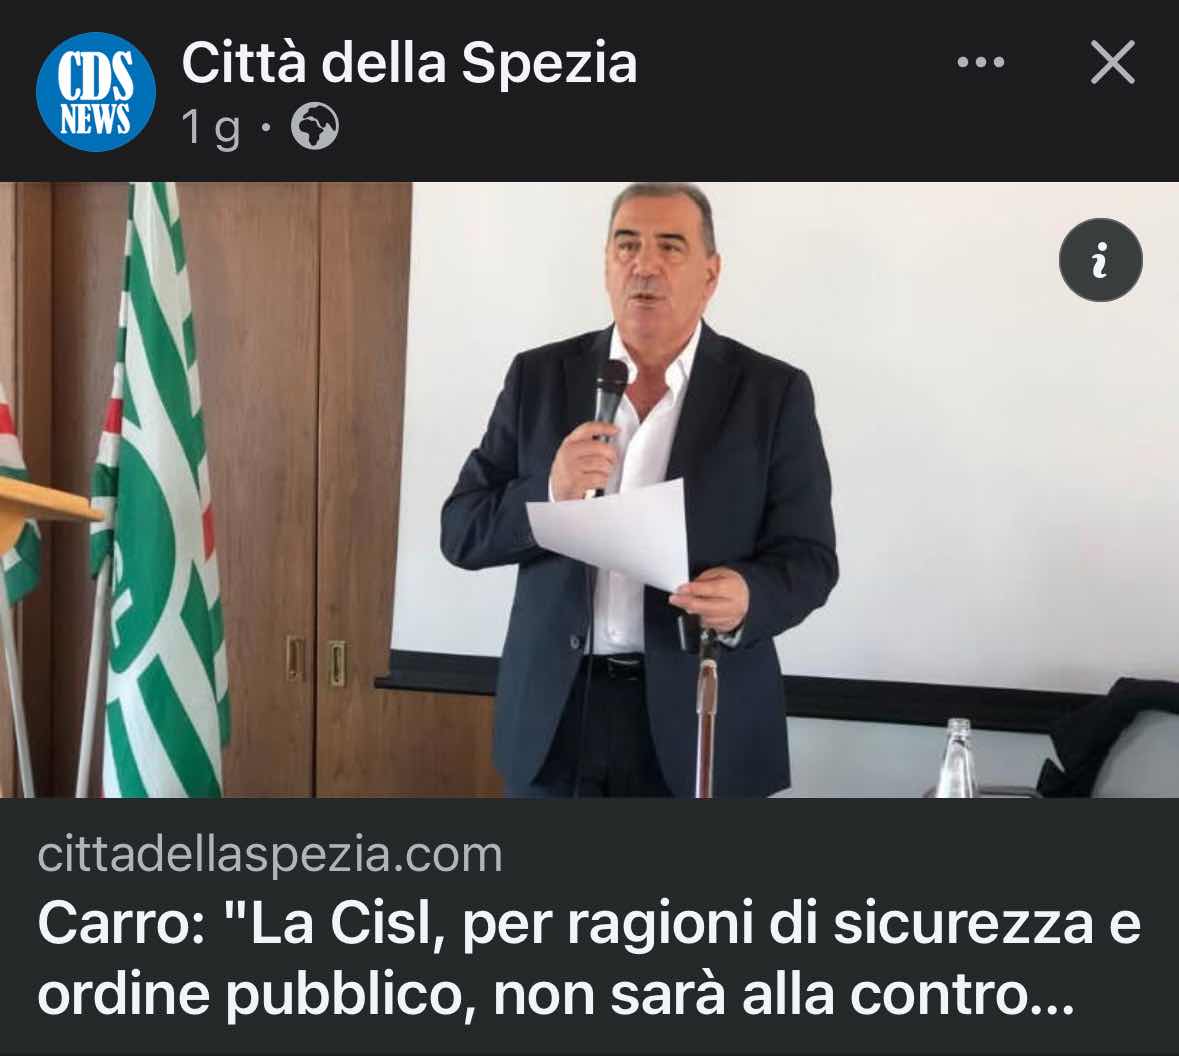Tap the page title in the post header
This screenshot has height=1056, width=1179.
click(x=409, y=63)
